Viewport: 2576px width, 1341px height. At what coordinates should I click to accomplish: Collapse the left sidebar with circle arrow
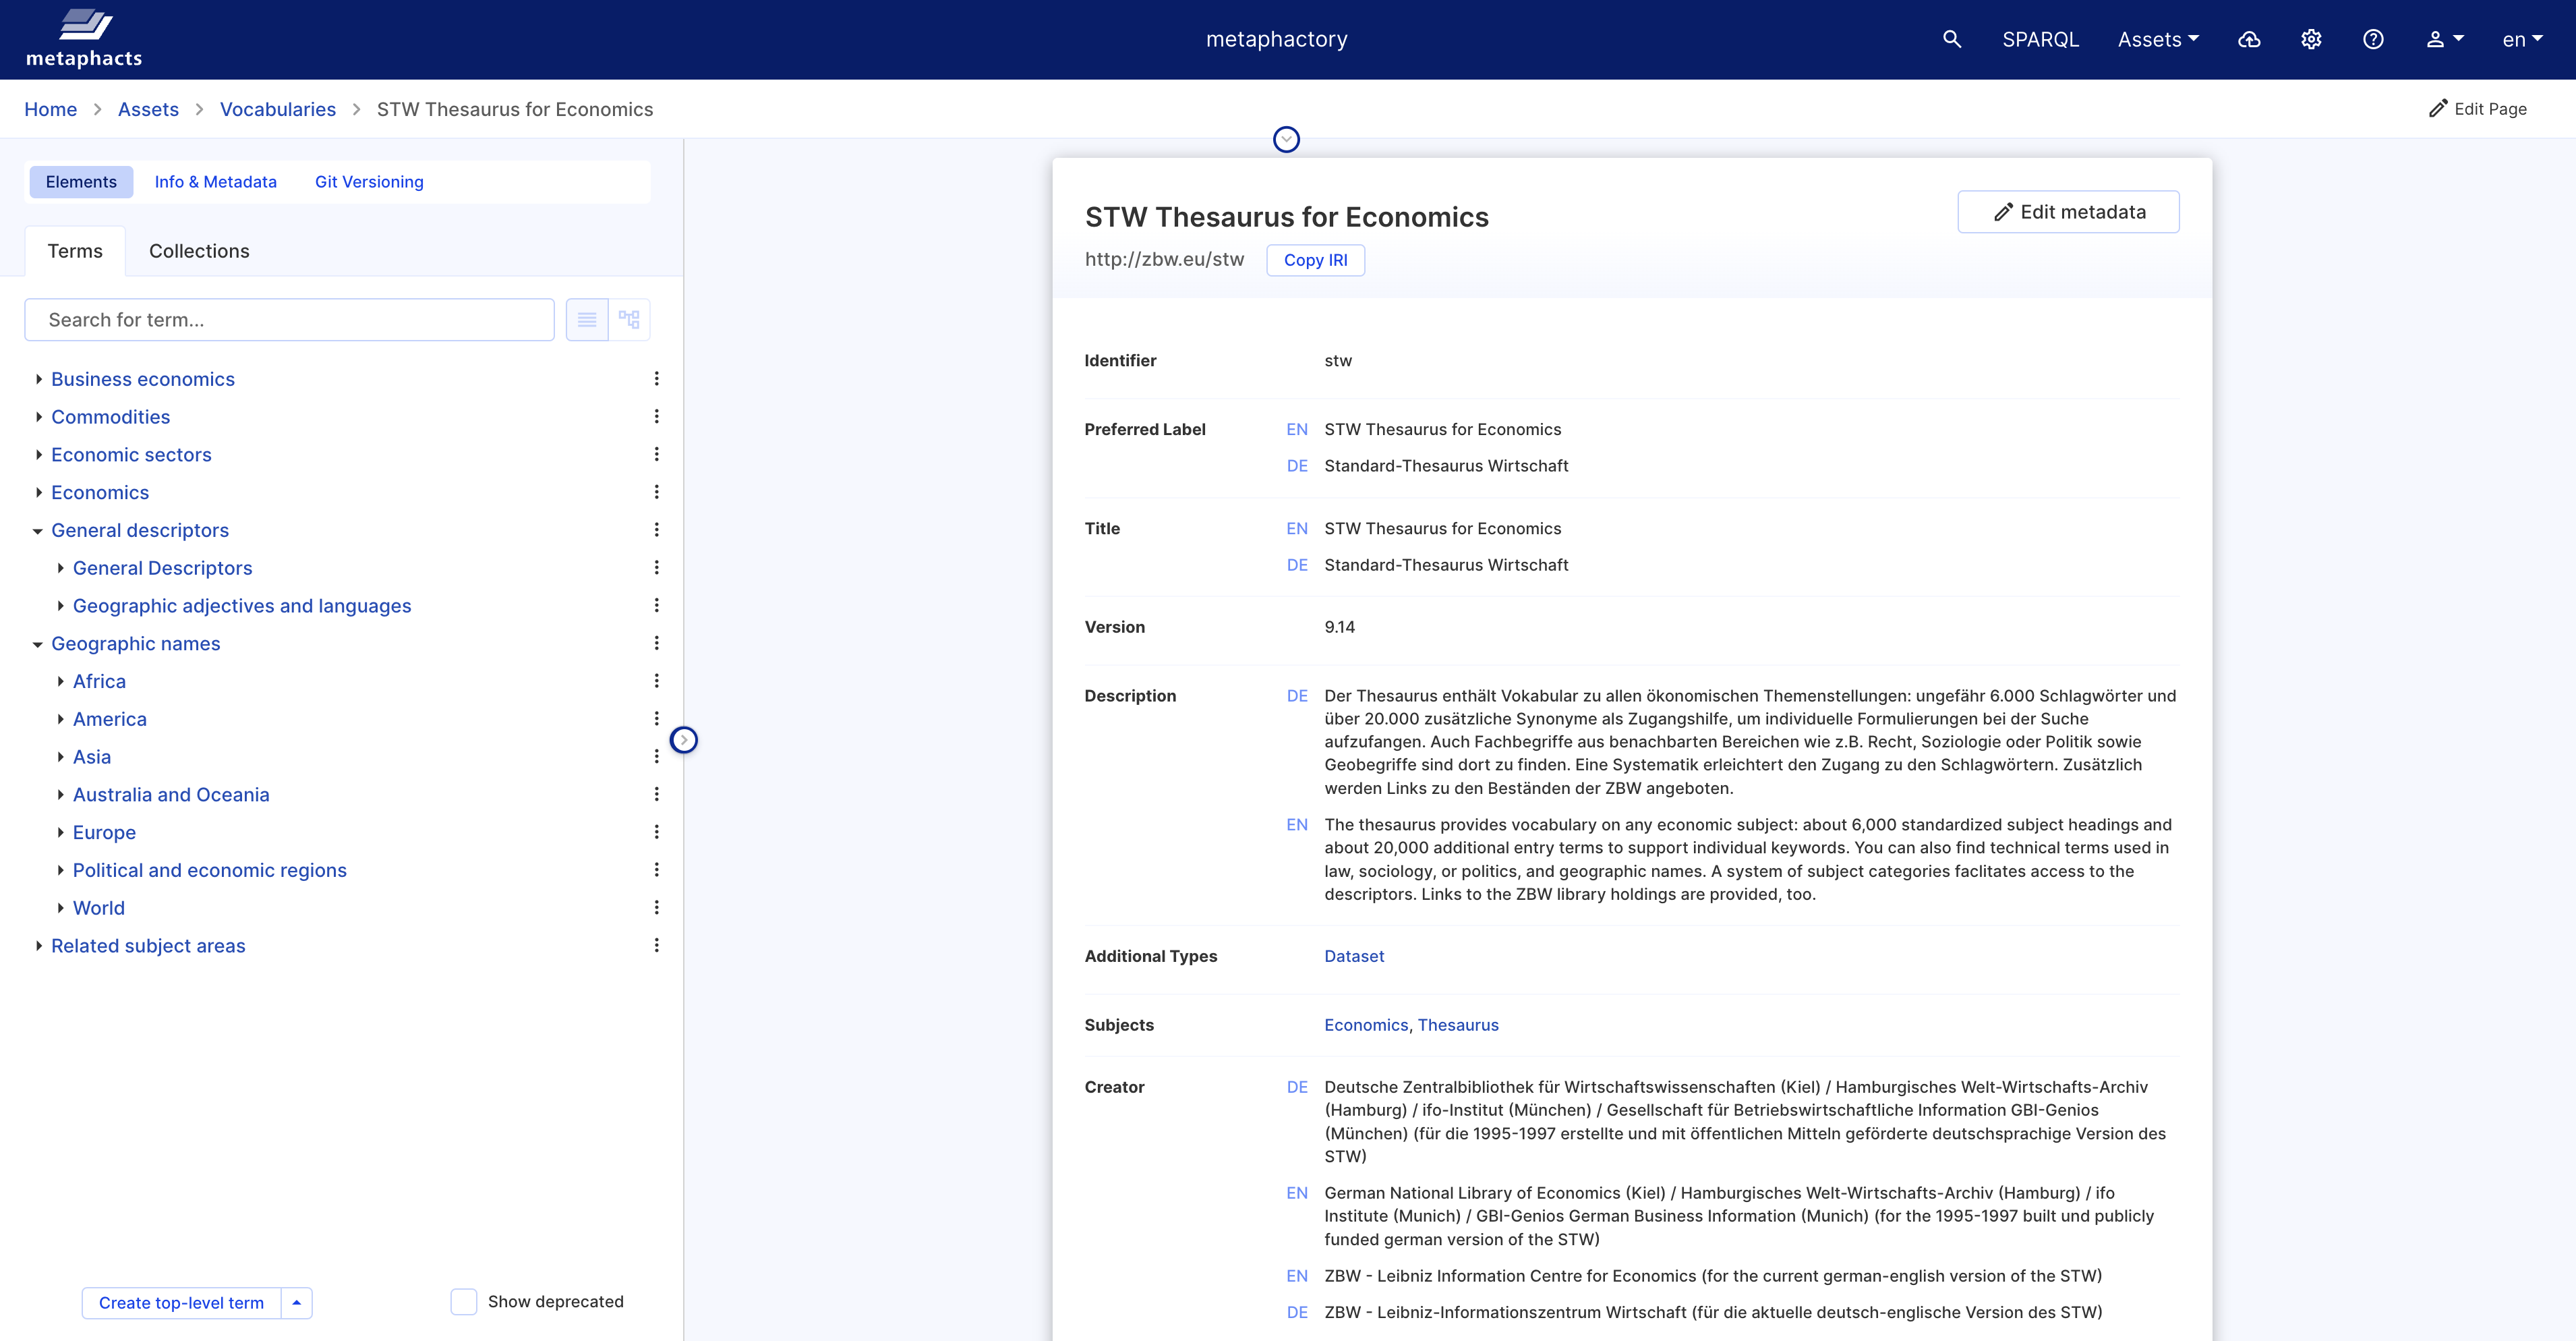click(683, 740)
